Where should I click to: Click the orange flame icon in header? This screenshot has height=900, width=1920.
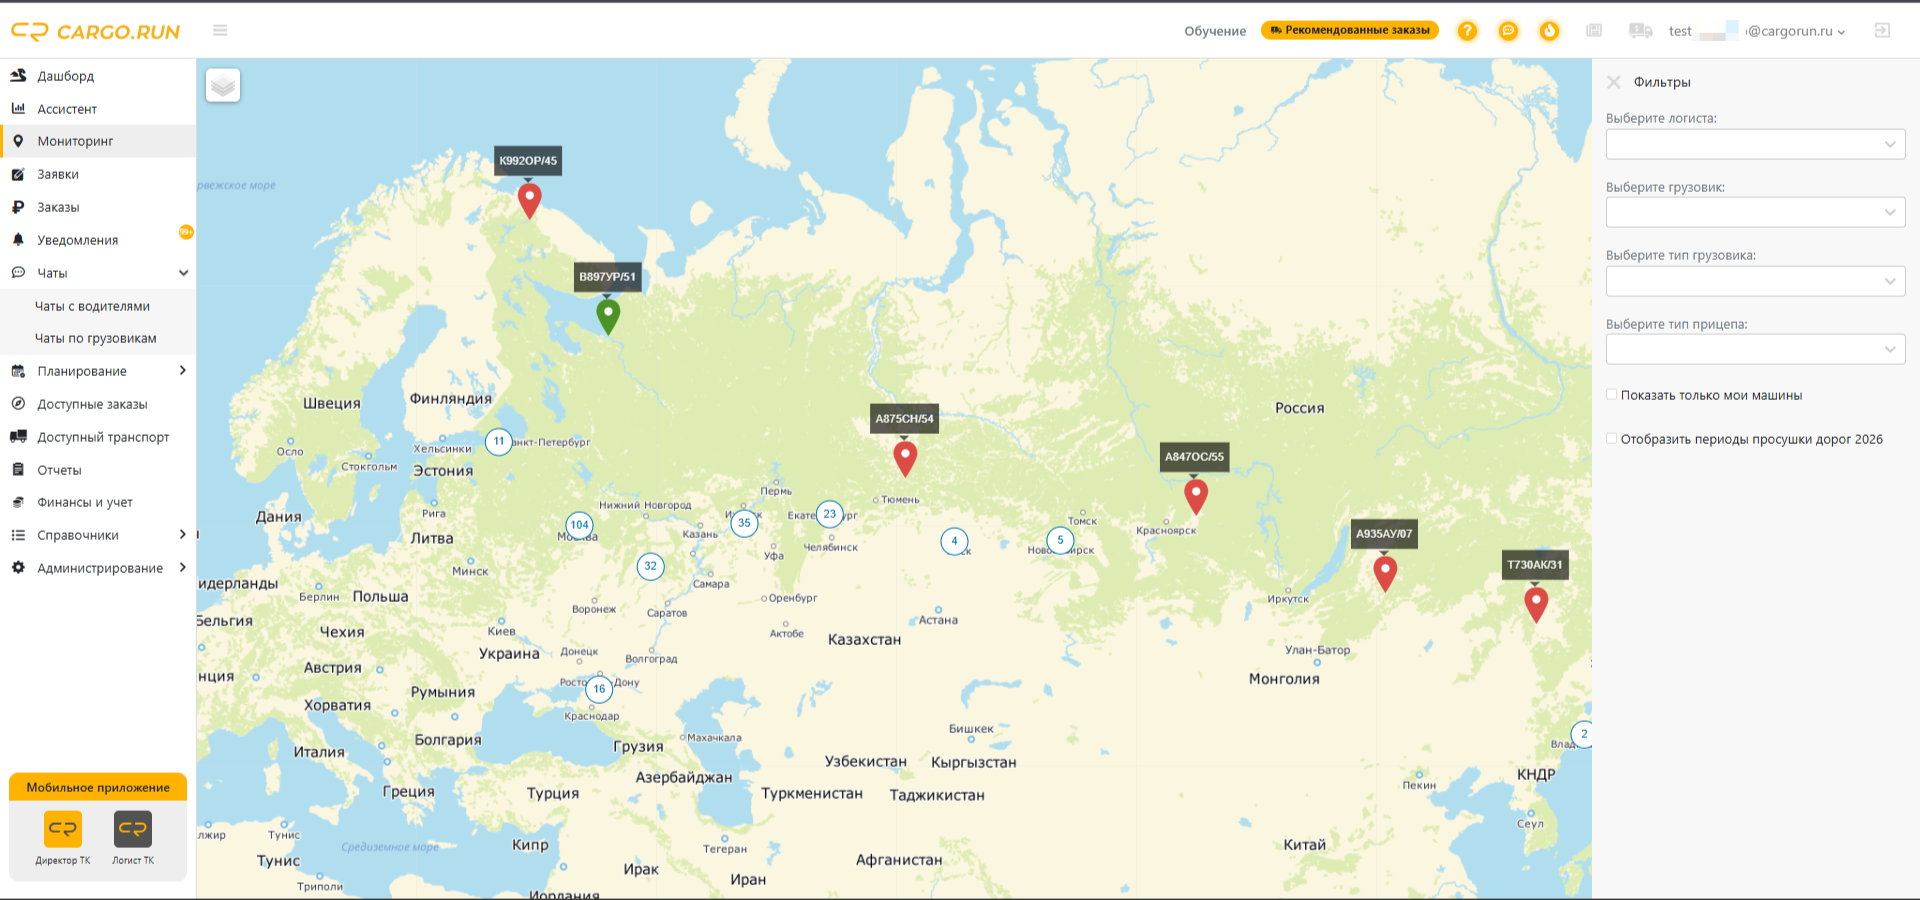pos(1549,31)
